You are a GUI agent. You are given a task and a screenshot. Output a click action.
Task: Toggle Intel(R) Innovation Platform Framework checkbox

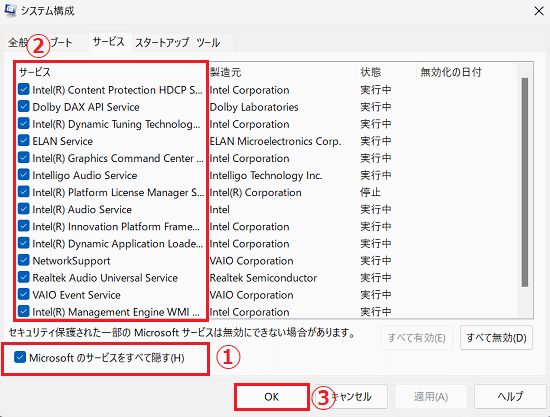coord(24,226)
